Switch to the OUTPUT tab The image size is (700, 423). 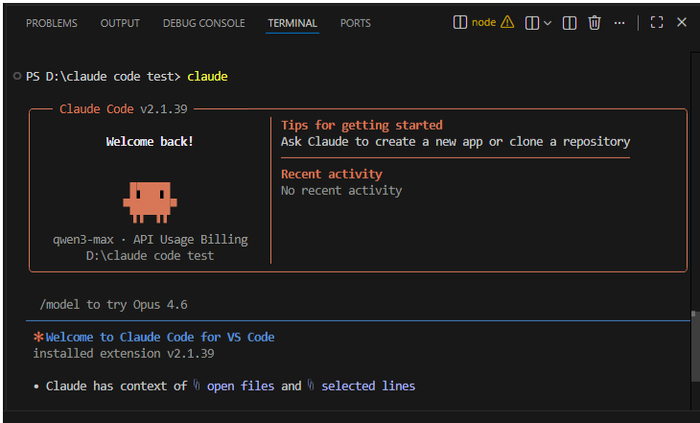pos(120,23)
